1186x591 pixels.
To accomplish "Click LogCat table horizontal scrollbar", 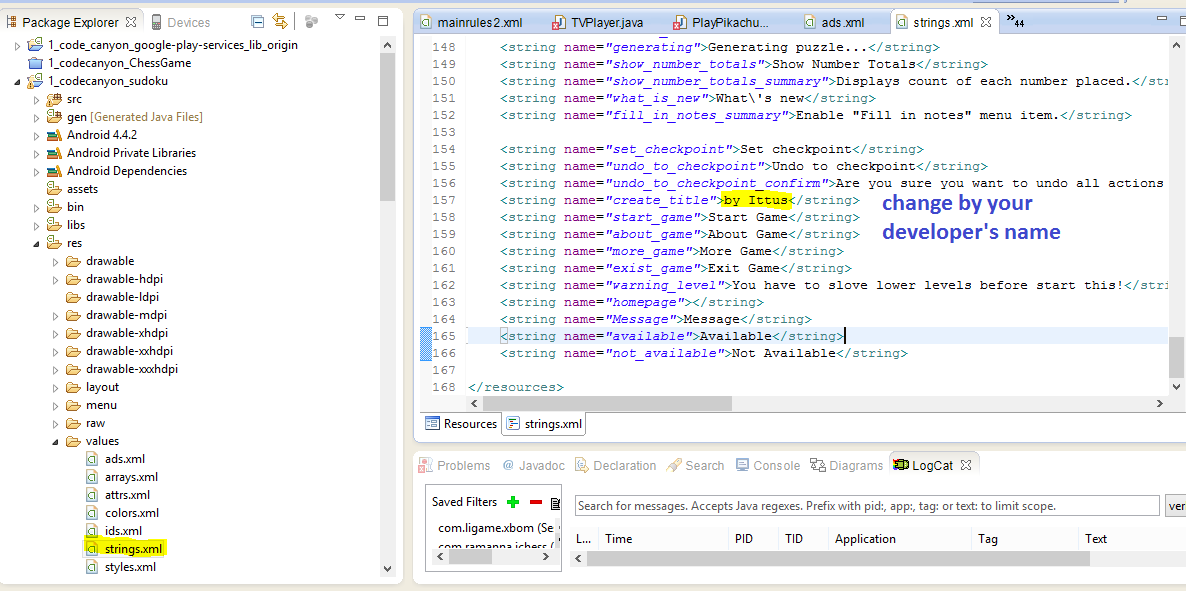I will (x=838, y=559).
